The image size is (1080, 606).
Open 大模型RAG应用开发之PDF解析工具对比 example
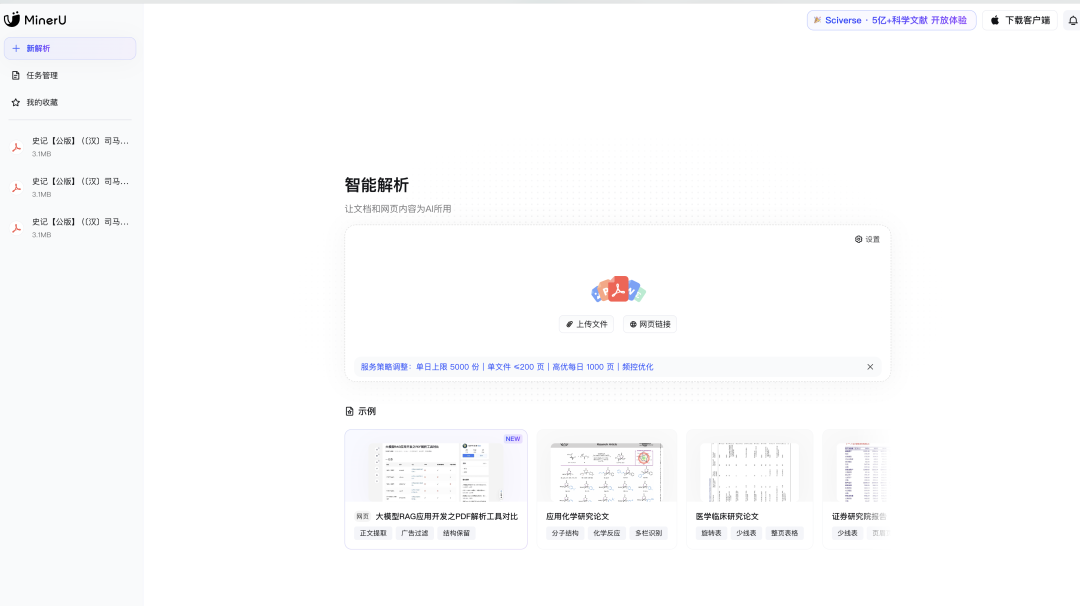pos(436,489)
